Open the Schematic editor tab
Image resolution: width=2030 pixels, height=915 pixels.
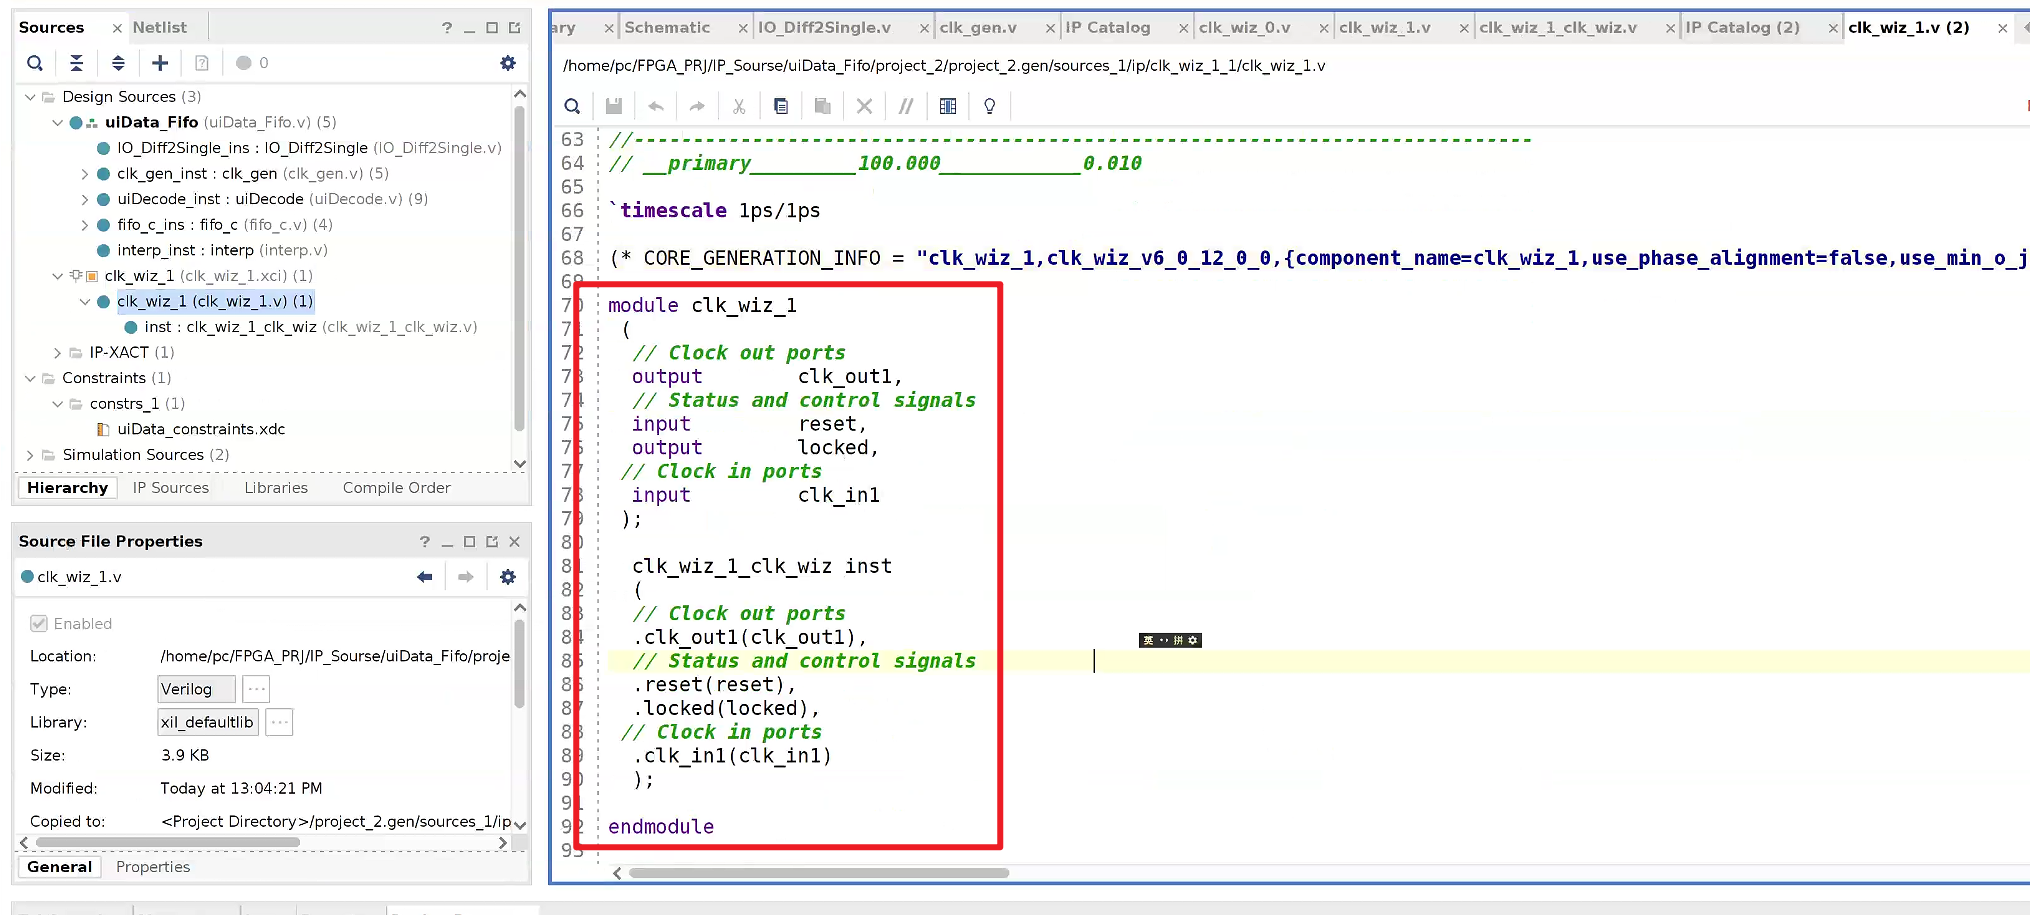pyautogui.click(x=667, y=27)
